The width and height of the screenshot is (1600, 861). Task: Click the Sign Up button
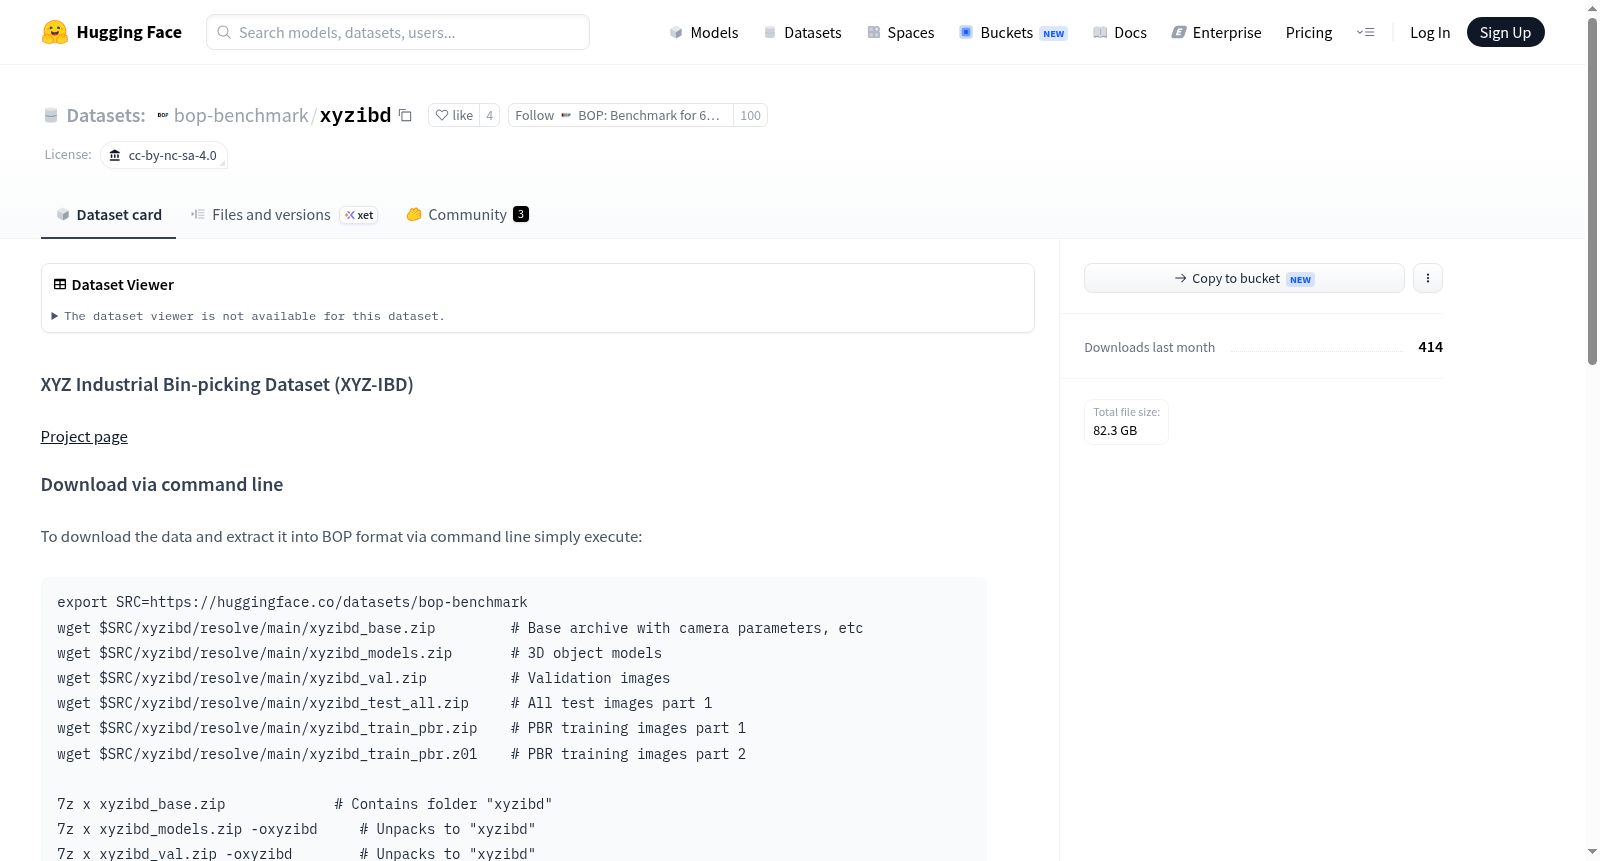(x=1505, y=32)
